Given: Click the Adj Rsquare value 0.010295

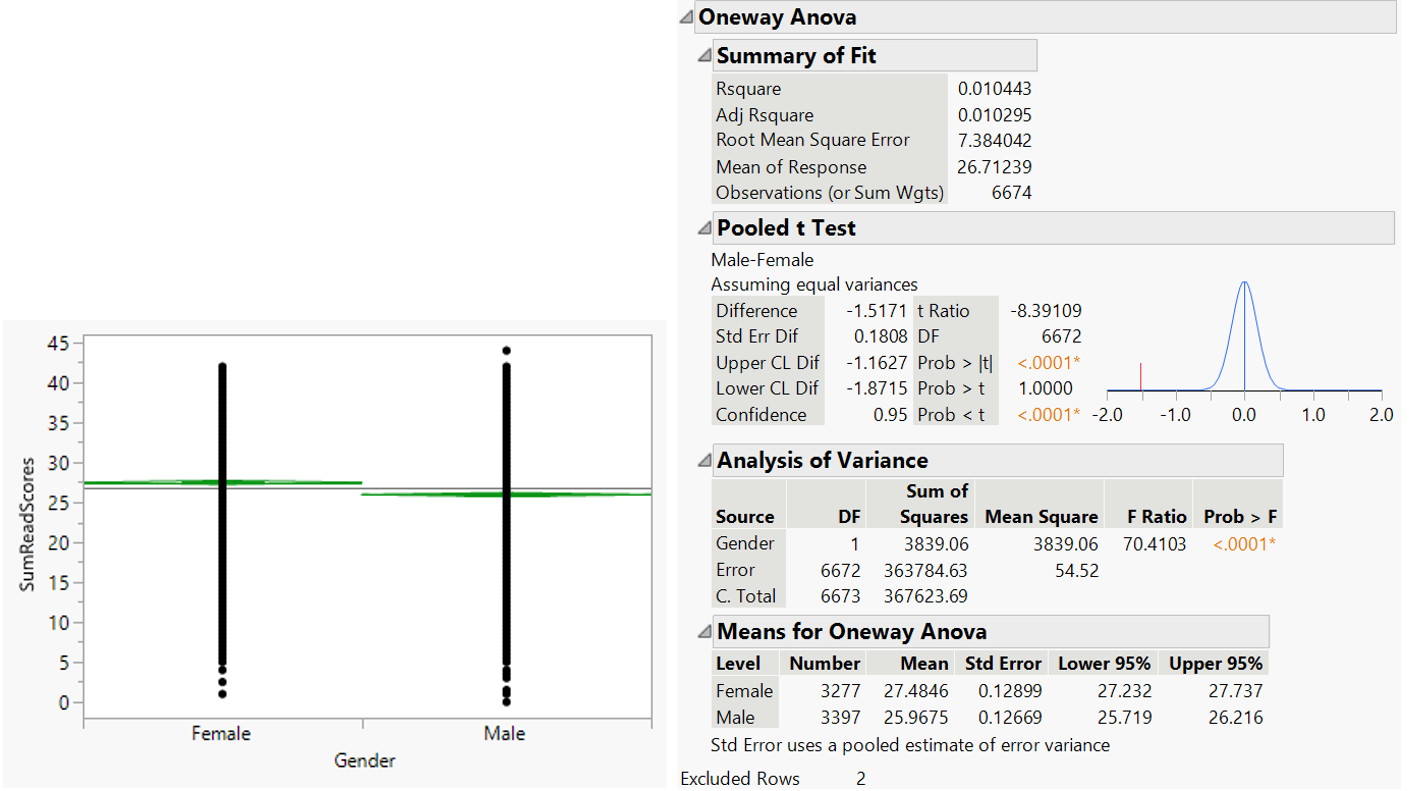Looking at the screenshot, I should click(x=994, y=115).
